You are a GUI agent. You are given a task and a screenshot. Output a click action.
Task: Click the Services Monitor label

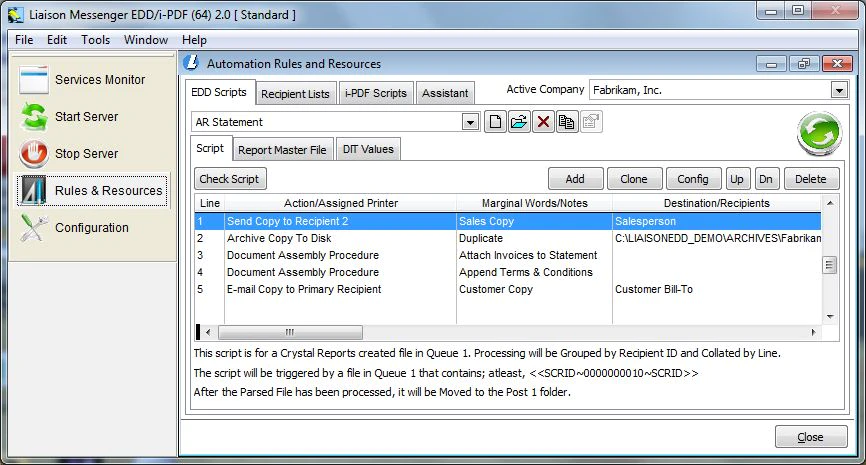100,80
